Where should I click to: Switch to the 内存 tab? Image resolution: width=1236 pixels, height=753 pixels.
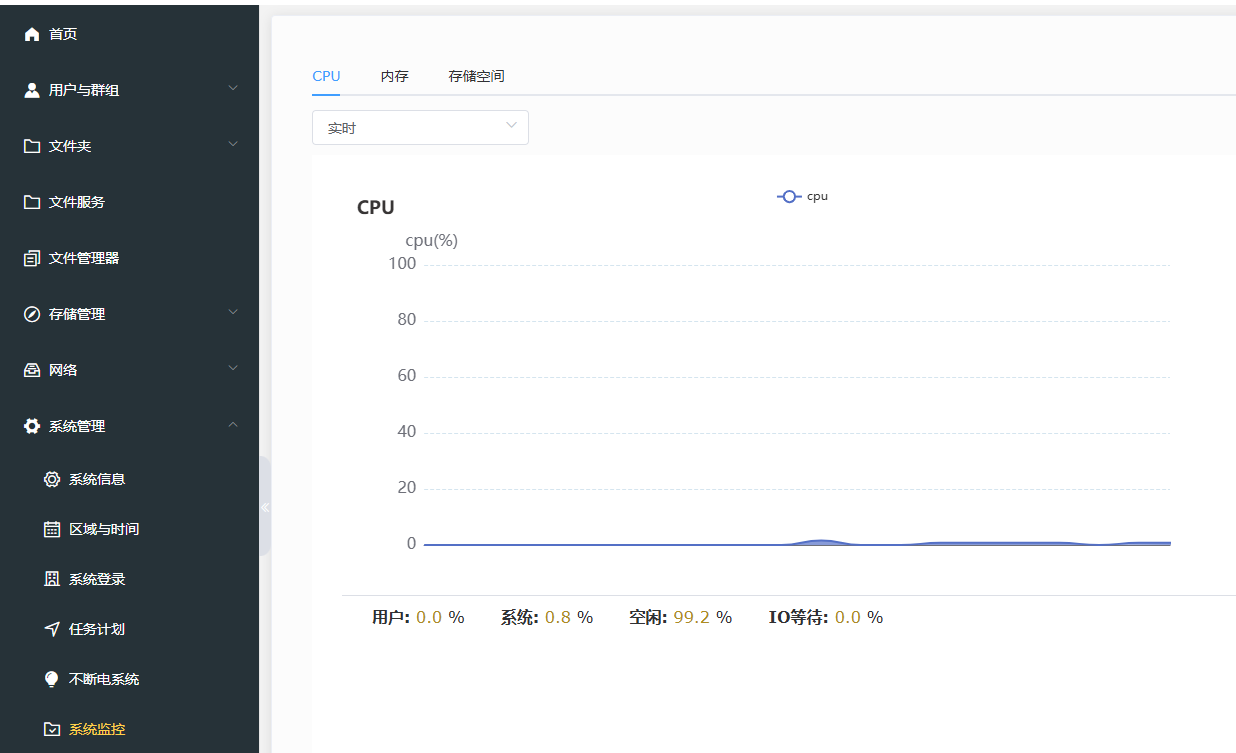(394, 75)
